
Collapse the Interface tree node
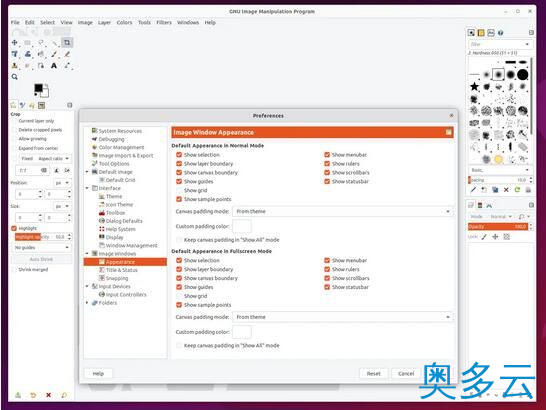pyautogui.click(x=87, y=188)
